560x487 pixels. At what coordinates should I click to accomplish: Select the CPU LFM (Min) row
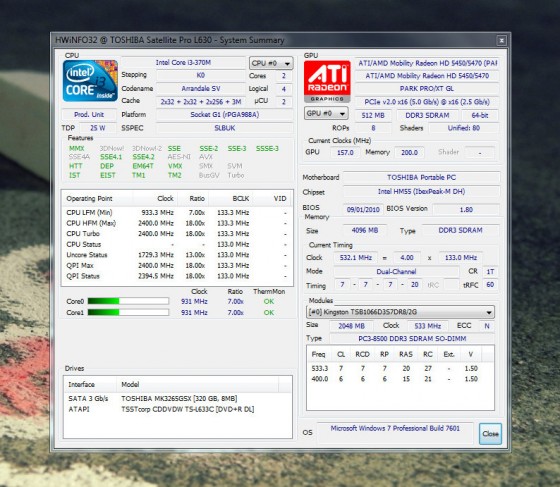[177, 212]
